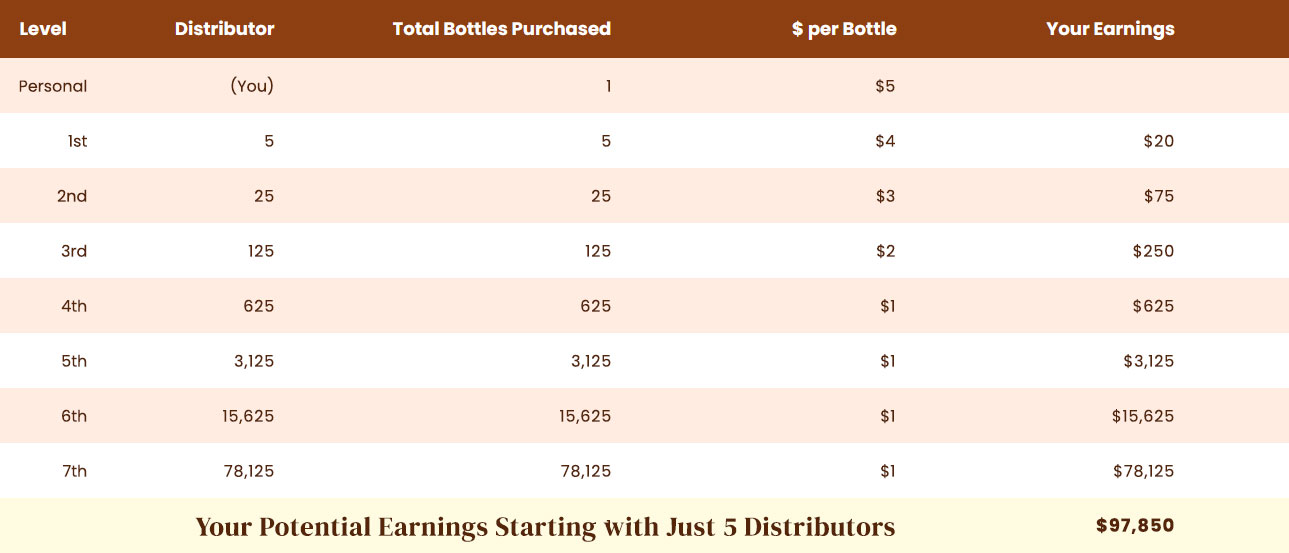The height and width of the screenshot is (553, 1289).
Task: Select the Personal level row label
Action: (53, 86)
